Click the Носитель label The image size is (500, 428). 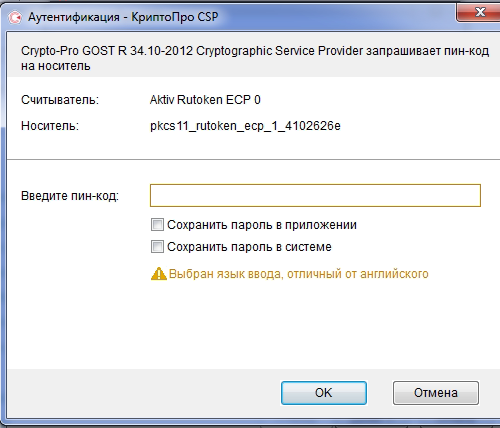tap(50, 126)
